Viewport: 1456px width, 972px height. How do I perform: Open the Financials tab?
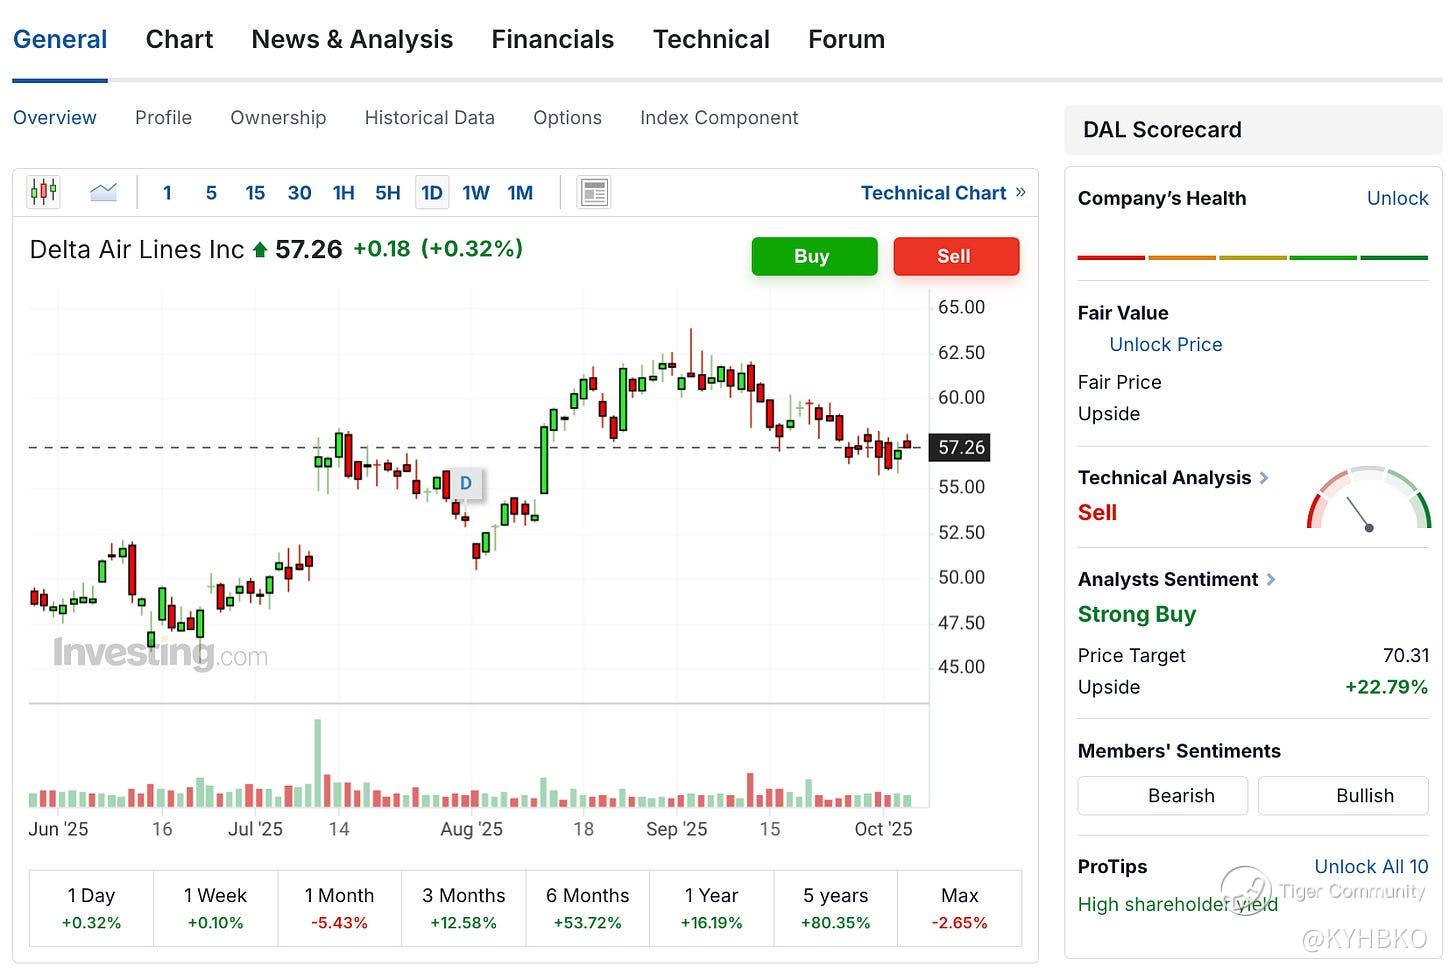point(553,40)
